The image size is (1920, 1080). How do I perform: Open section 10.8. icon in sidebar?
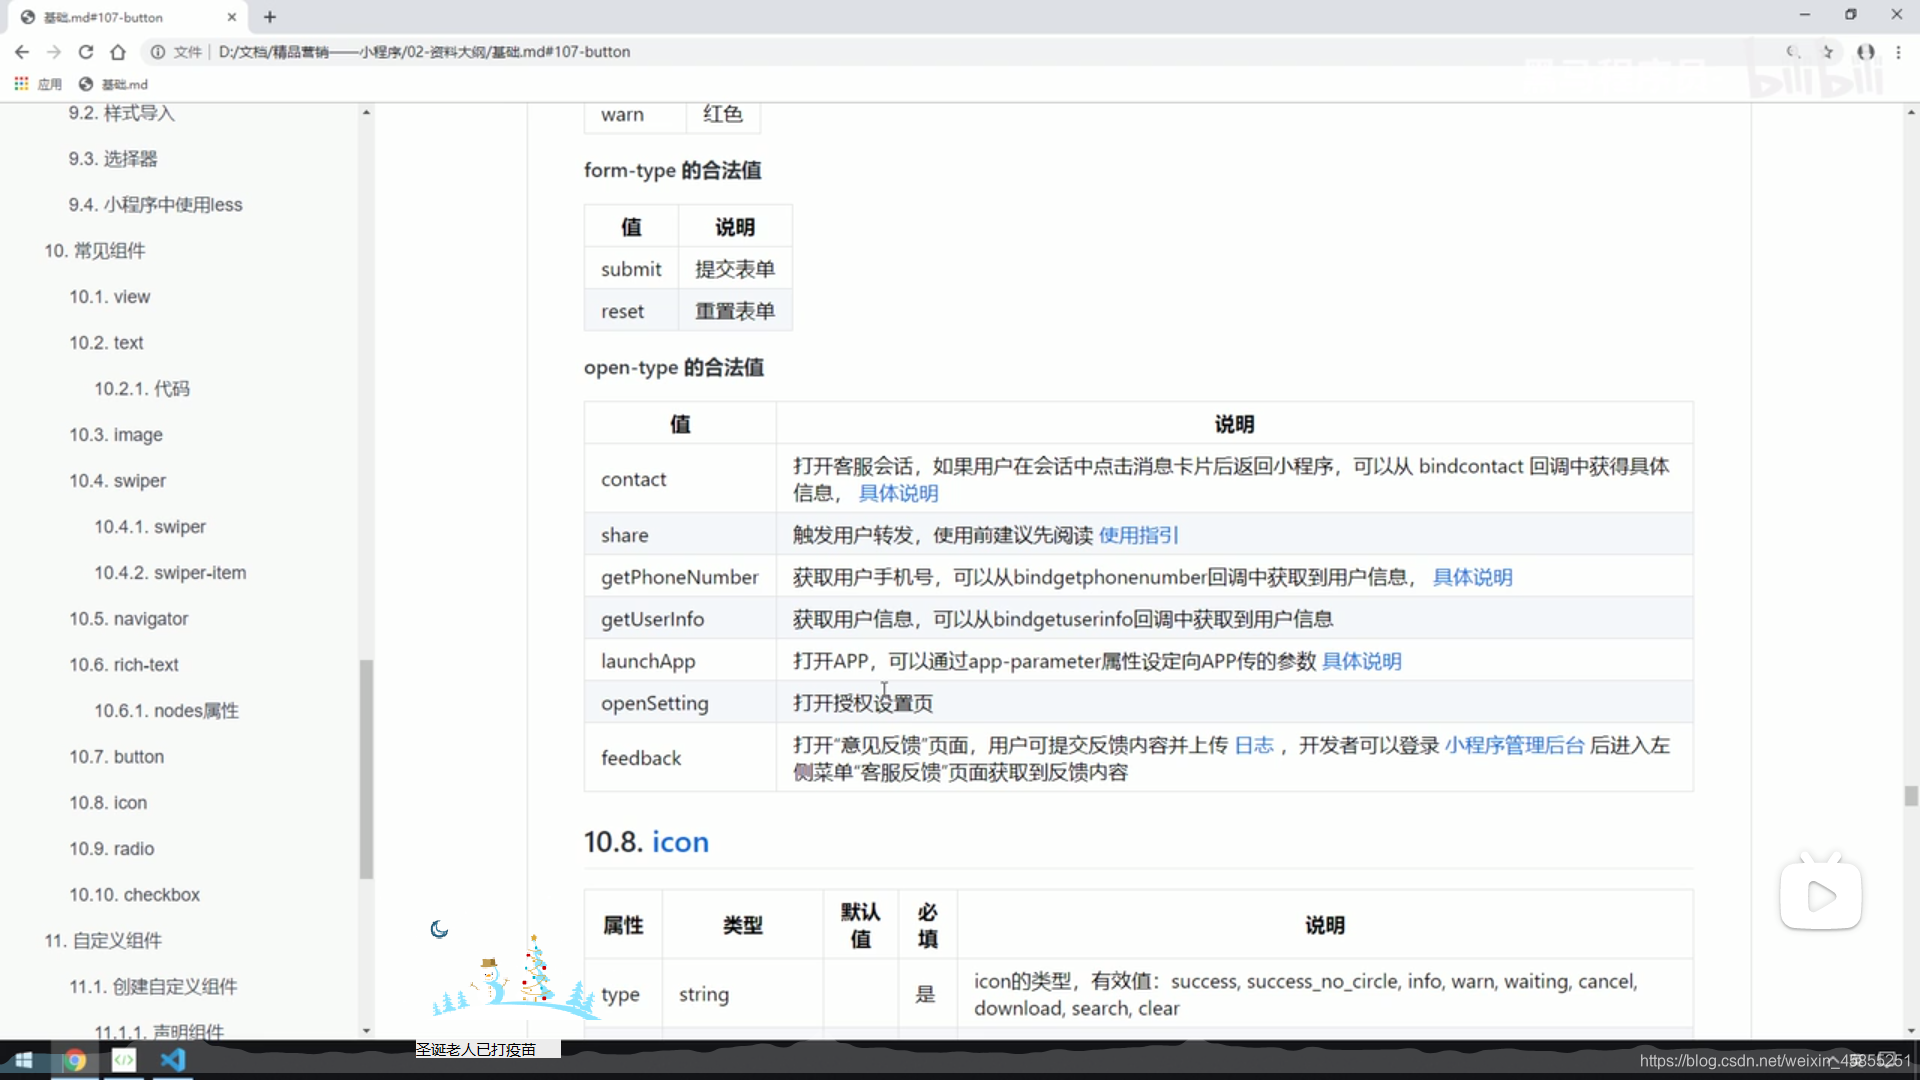point(108,803)
